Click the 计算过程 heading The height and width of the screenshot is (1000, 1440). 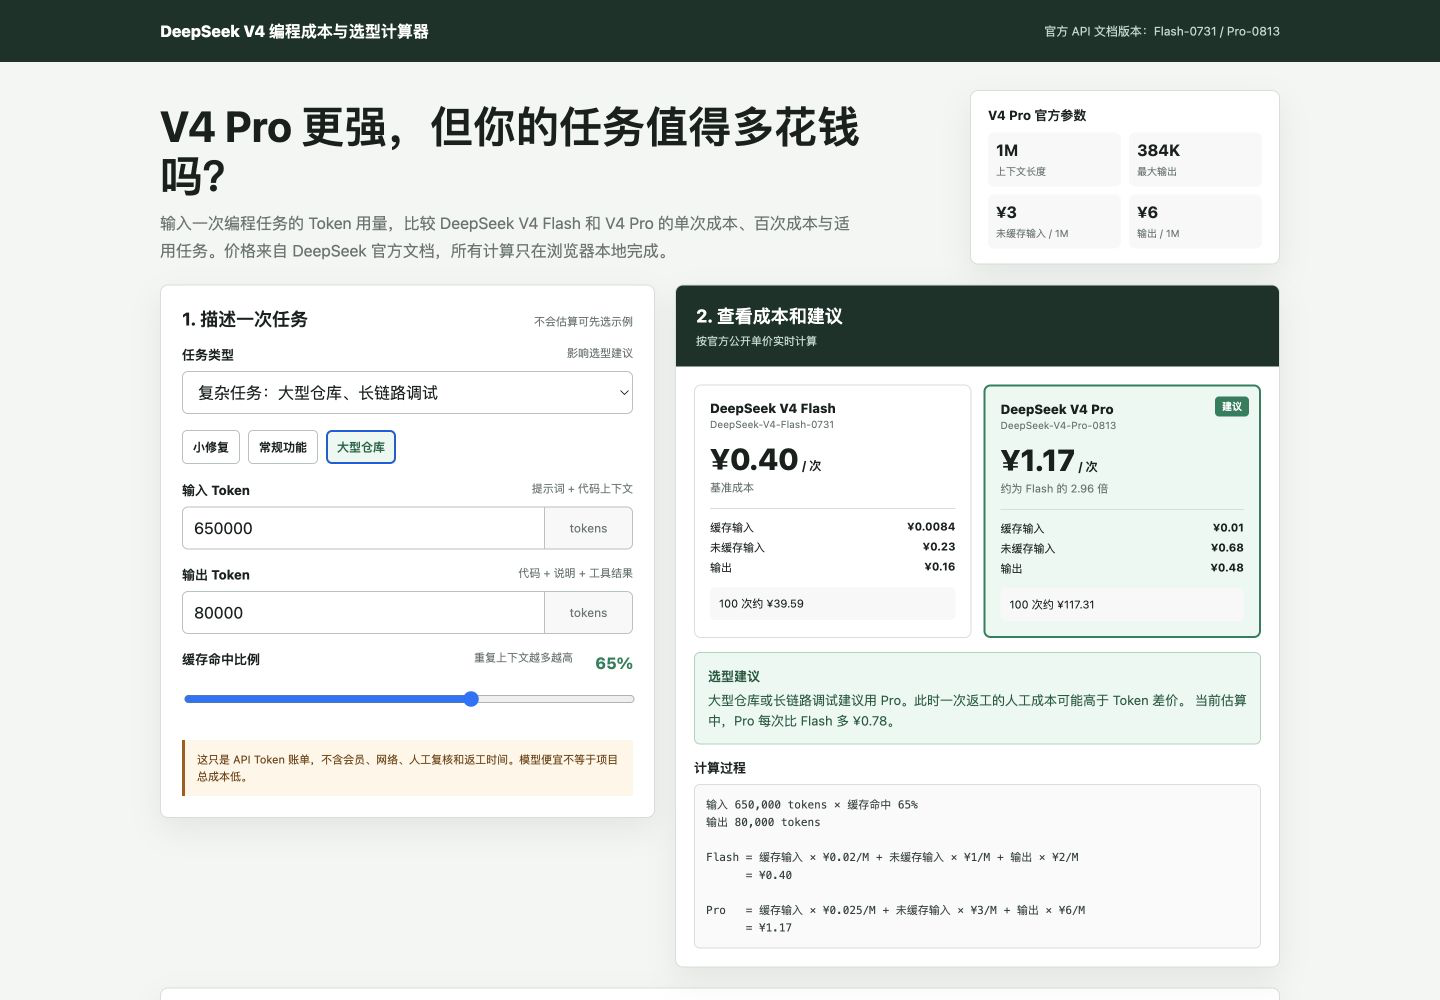coord(720,768)
